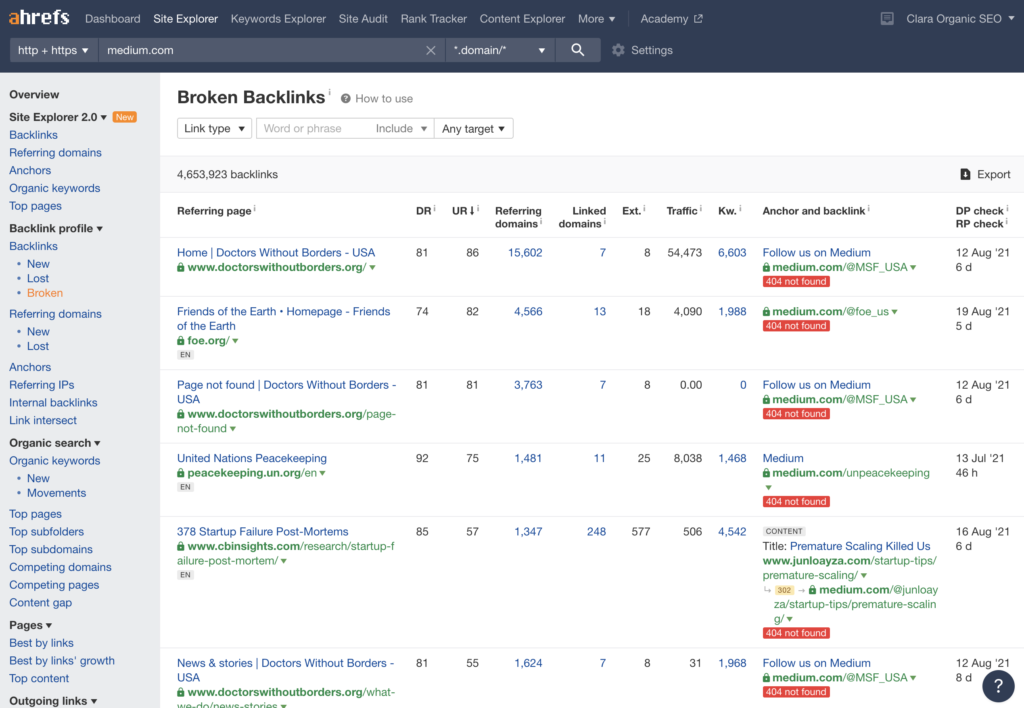Click the Referring page info icon
Viewport: 1024px width, 708px height.
[x=255, y=208]
